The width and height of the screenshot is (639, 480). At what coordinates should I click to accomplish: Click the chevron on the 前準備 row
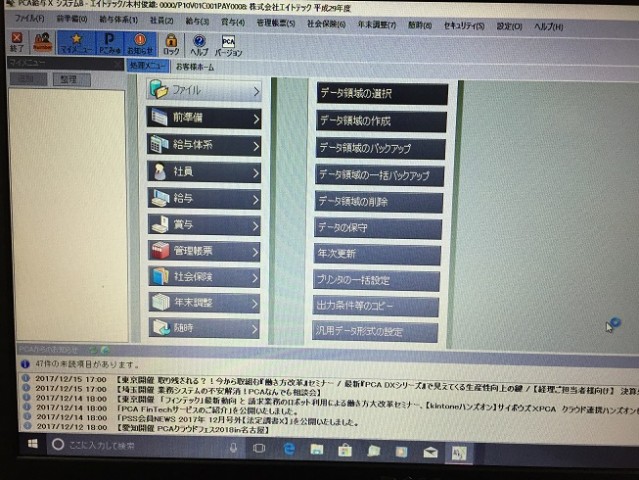click(256, 119)
